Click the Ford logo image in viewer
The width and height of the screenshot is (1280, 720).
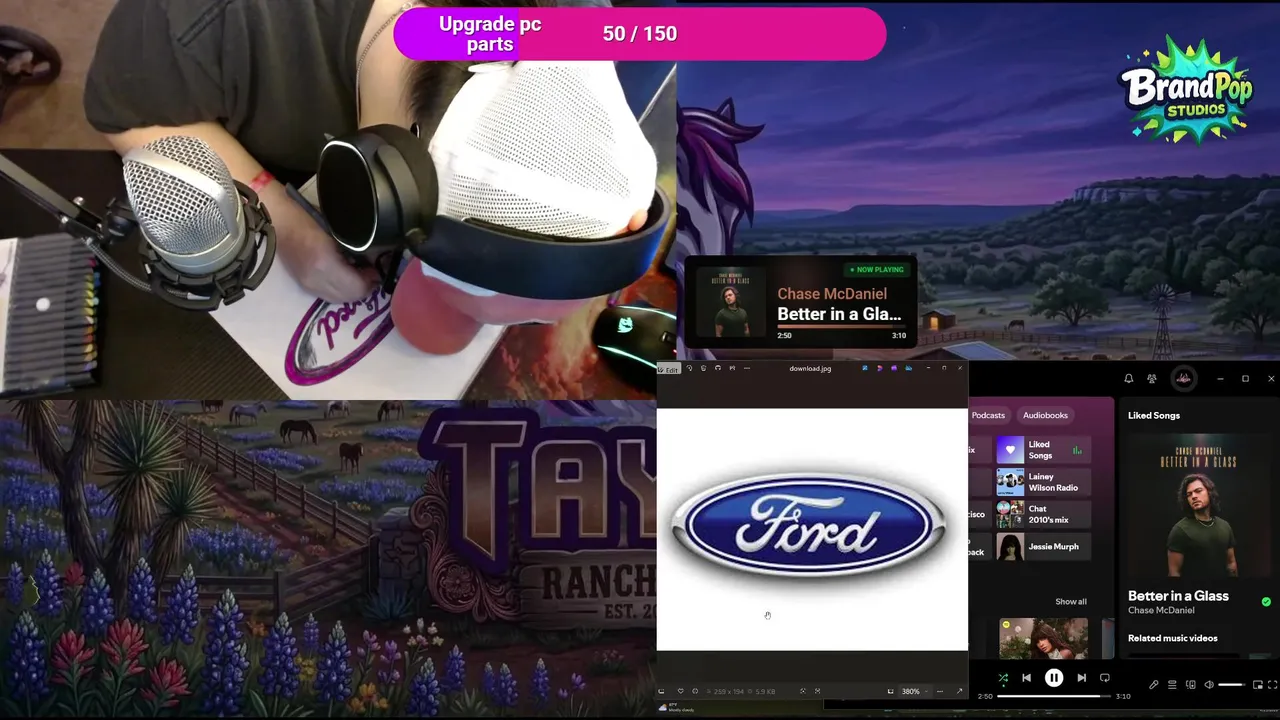tap(809, 526)
